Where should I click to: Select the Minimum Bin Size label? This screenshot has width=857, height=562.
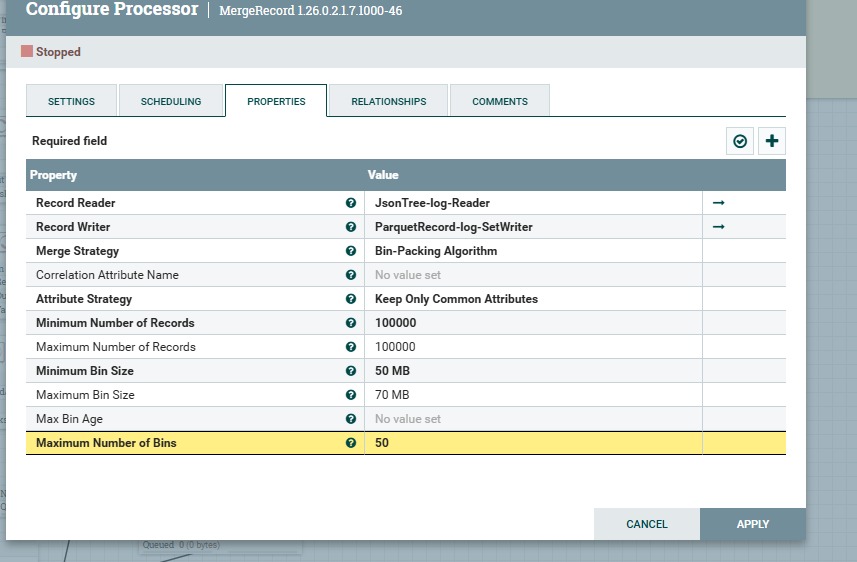pos(85,371)
